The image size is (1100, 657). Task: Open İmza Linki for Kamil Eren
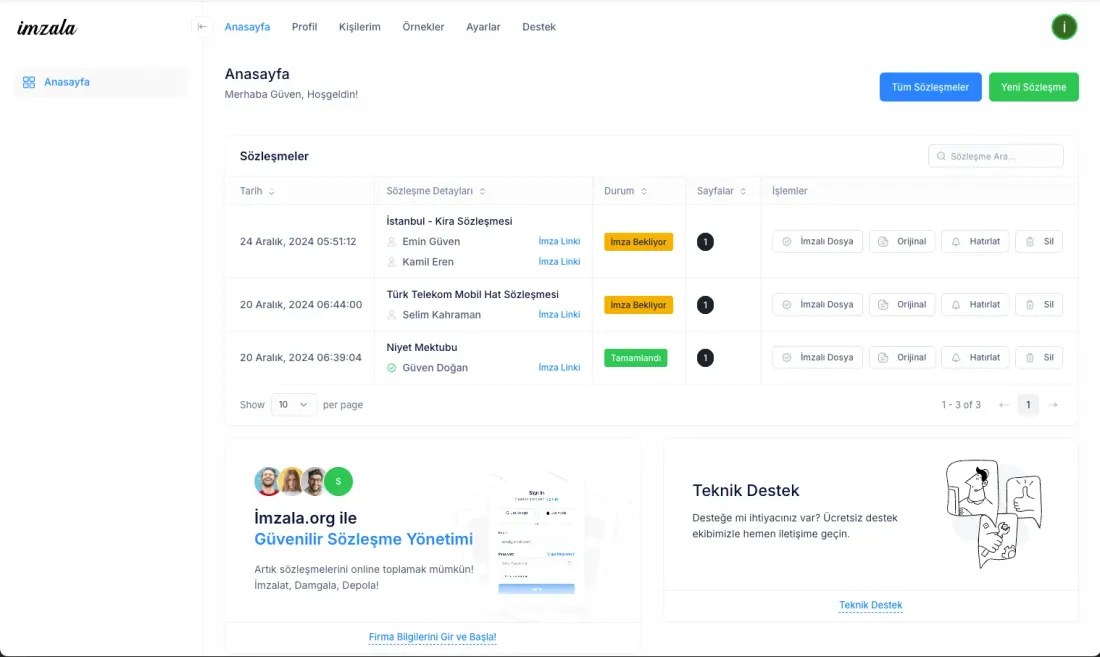tap(559, 262)
